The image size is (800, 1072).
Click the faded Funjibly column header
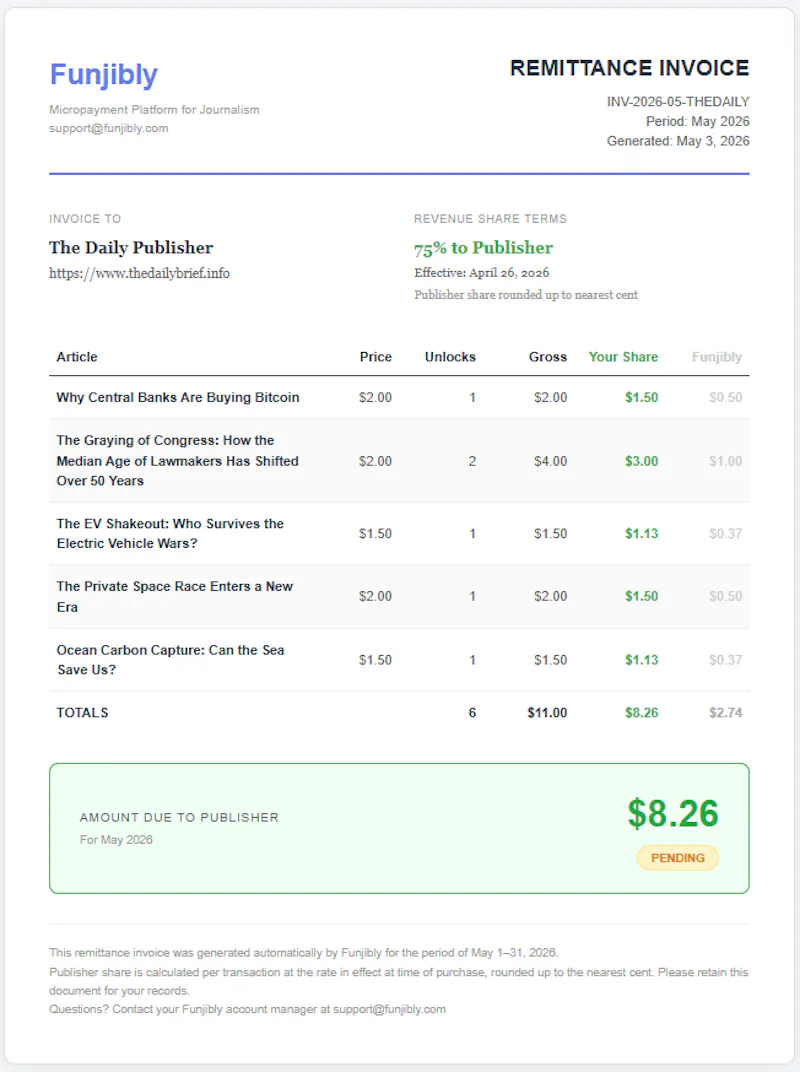pos(717,357)
